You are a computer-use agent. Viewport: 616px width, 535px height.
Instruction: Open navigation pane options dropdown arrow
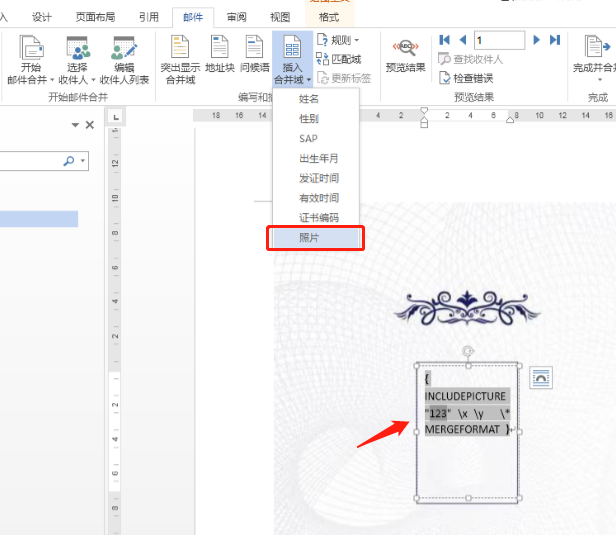[75, 125]
